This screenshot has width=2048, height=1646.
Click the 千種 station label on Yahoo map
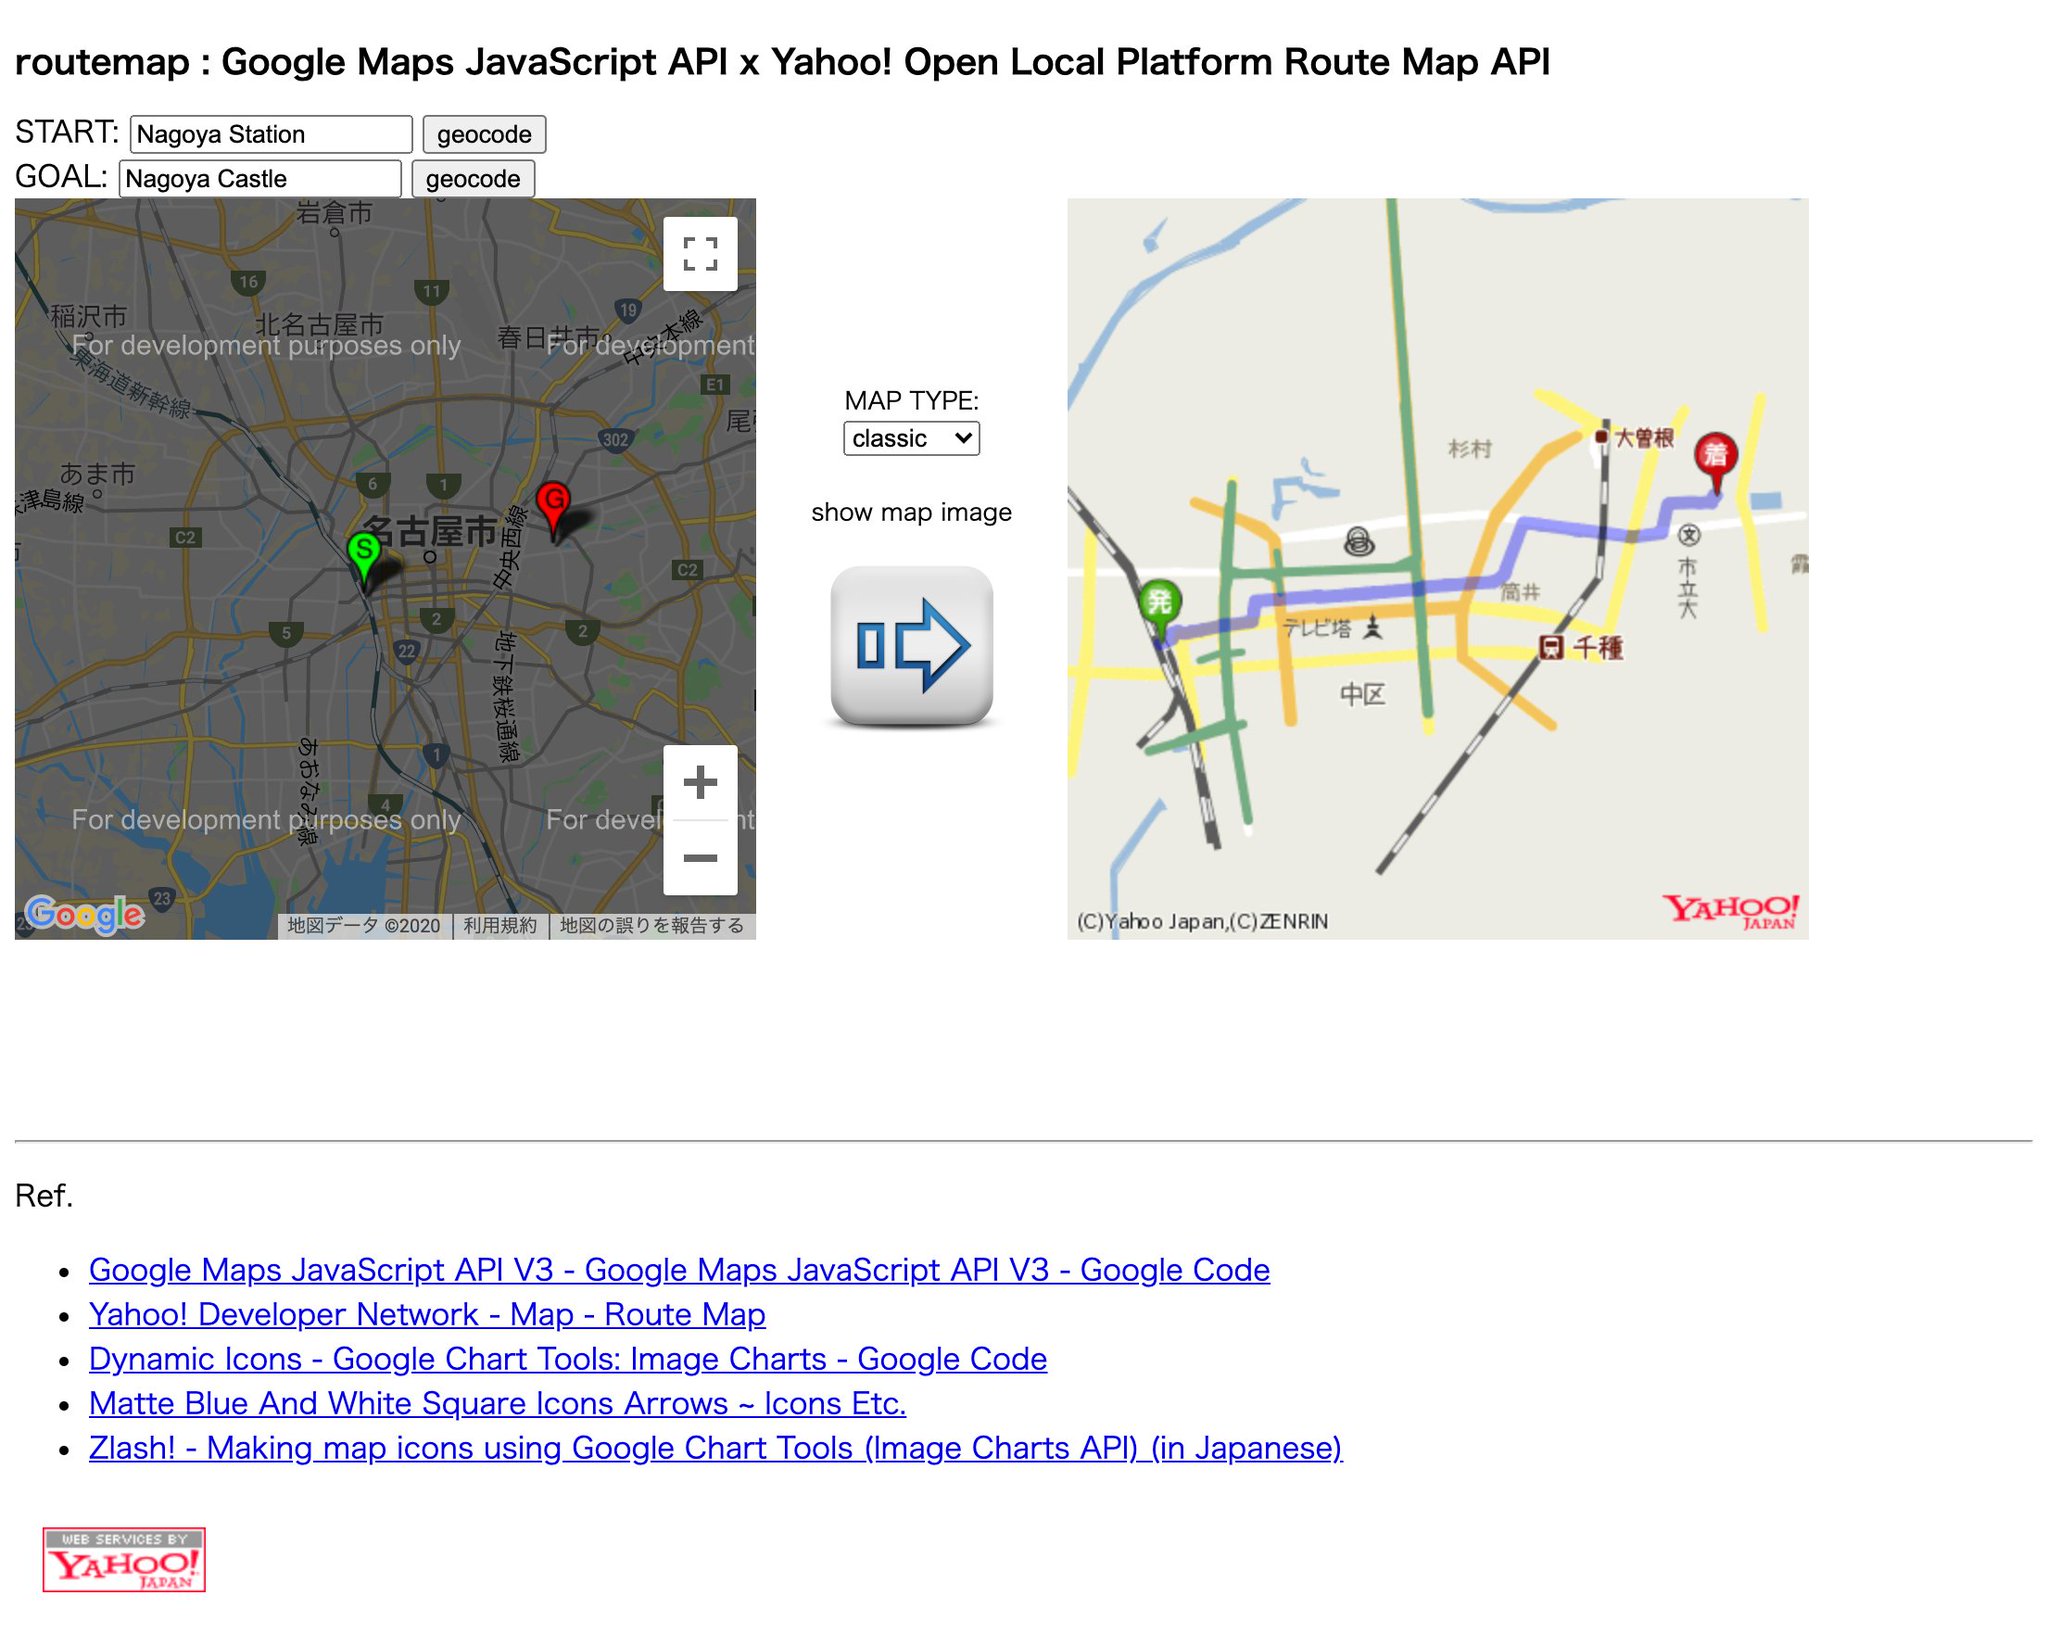(1598, 647)
